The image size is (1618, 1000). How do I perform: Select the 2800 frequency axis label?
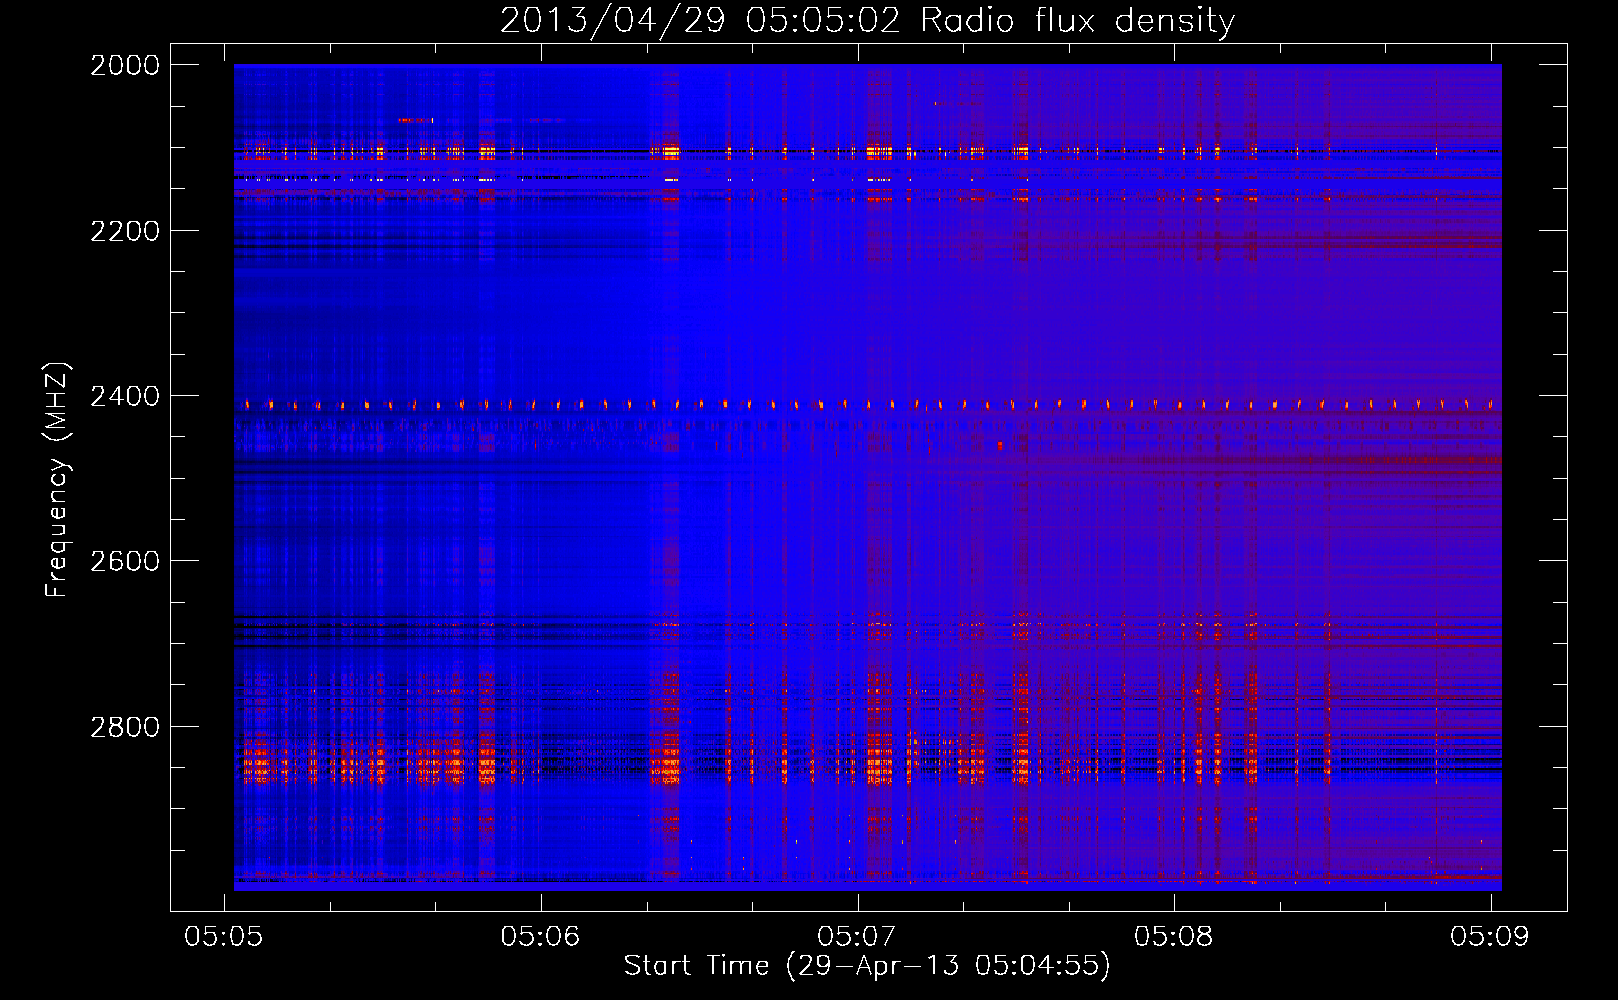pyautogui.click(x=125, y=727)
